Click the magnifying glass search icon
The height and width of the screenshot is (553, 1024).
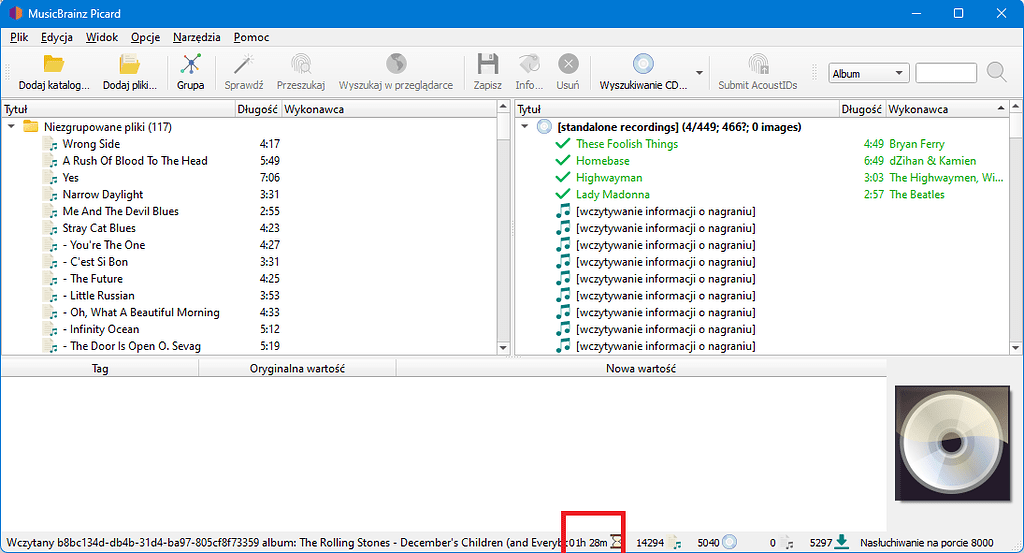click(x=997, y=72)
